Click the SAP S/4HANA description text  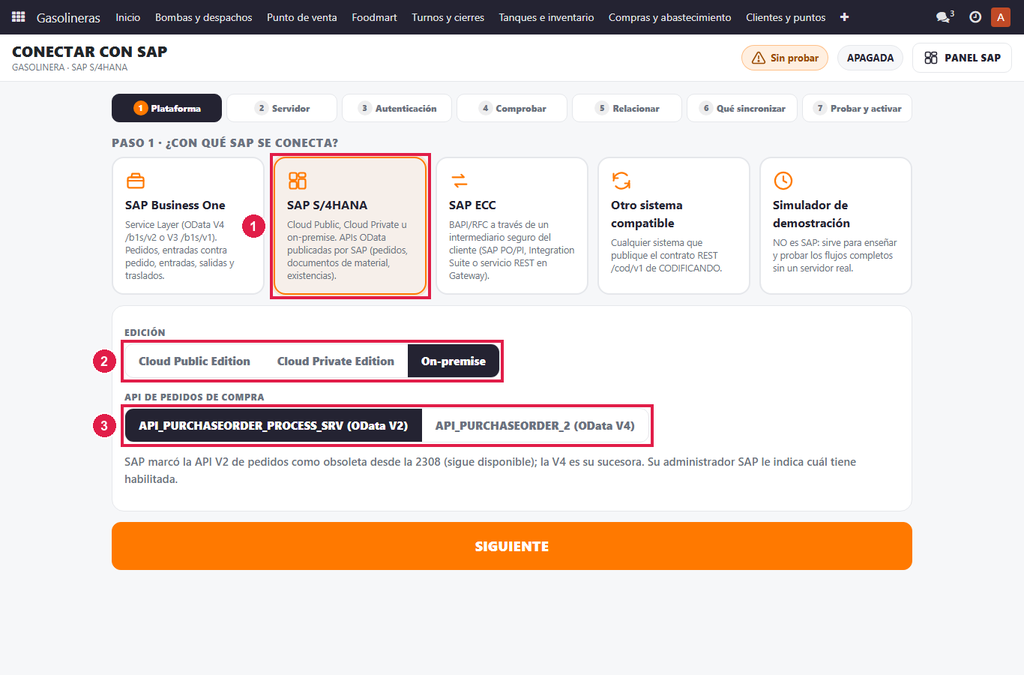click(347, 250)
